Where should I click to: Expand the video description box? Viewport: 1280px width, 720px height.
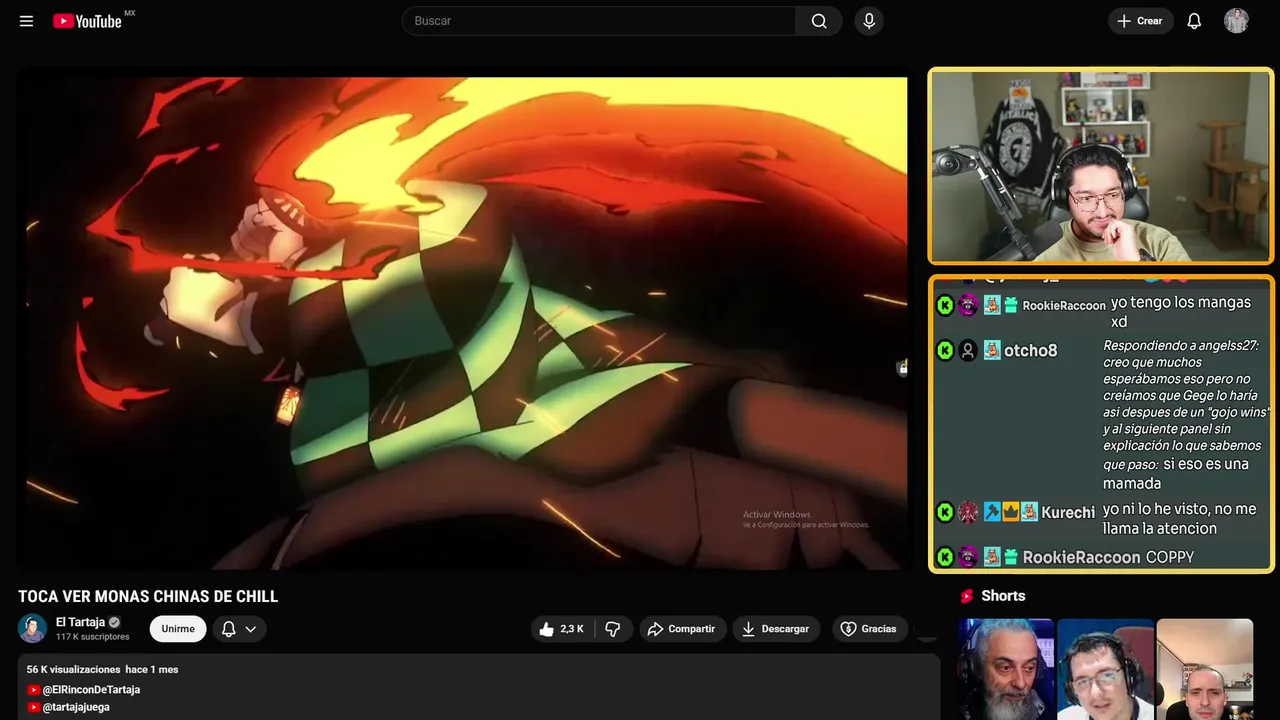pos(479,687)
